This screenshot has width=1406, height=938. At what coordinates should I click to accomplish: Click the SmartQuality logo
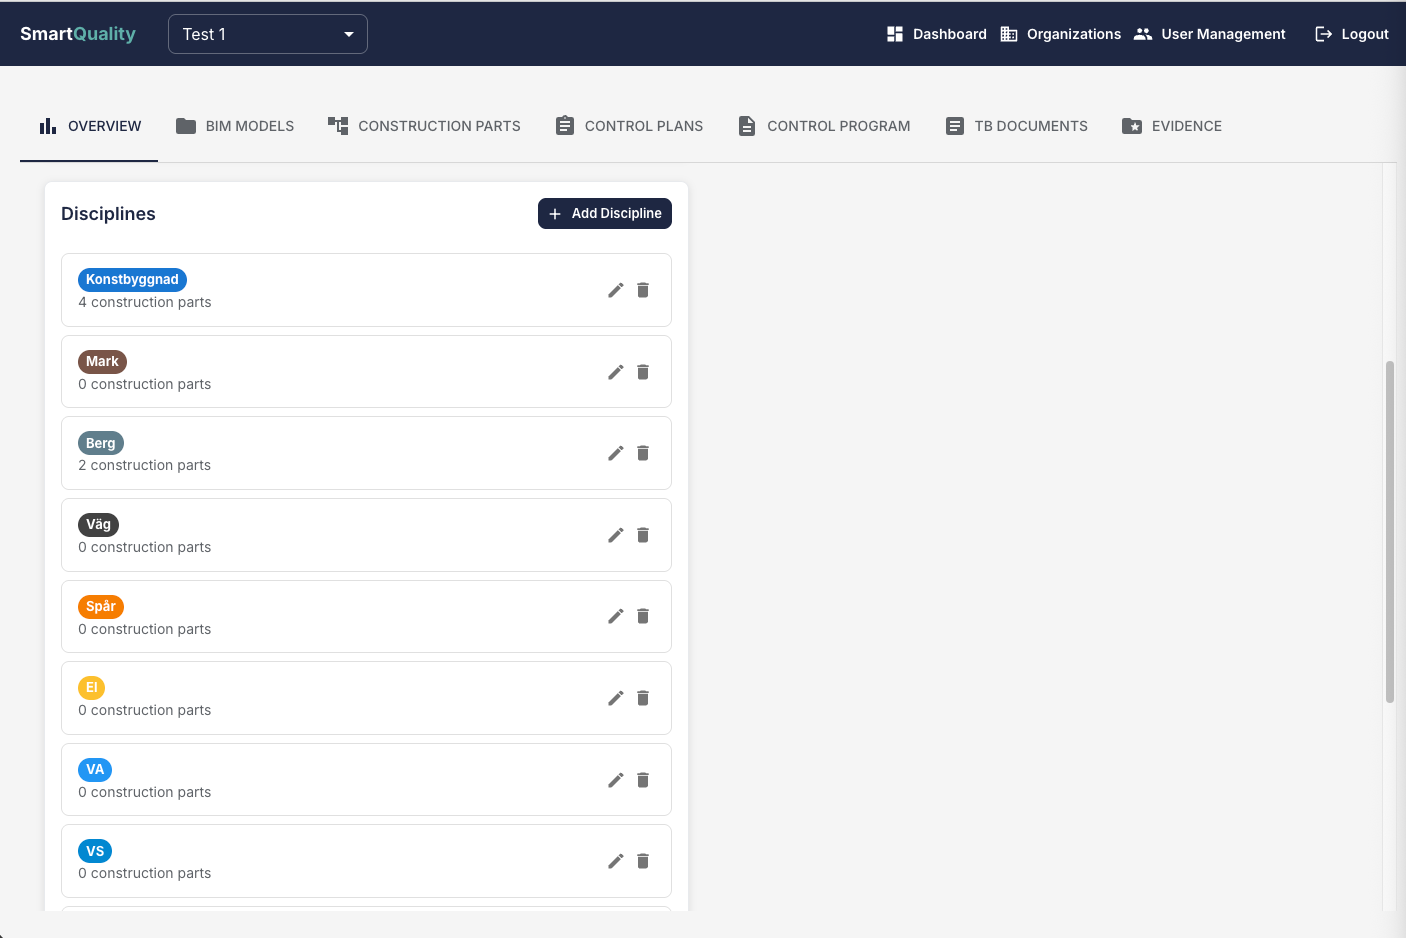pyautogui.click(x=78, y=34)
